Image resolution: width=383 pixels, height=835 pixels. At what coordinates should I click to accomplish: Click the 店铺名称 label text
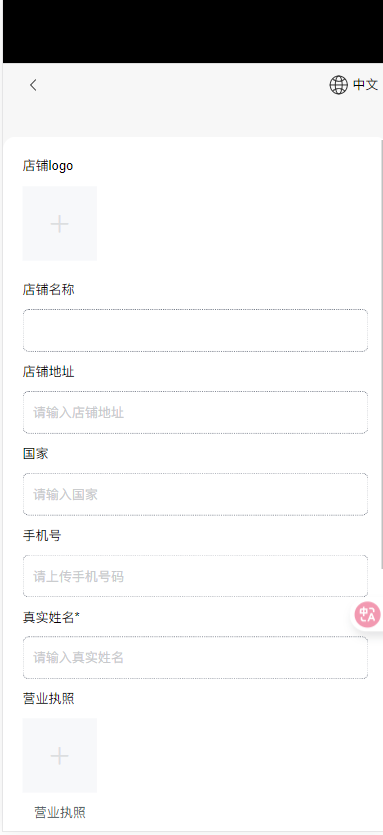click(48, 290)
